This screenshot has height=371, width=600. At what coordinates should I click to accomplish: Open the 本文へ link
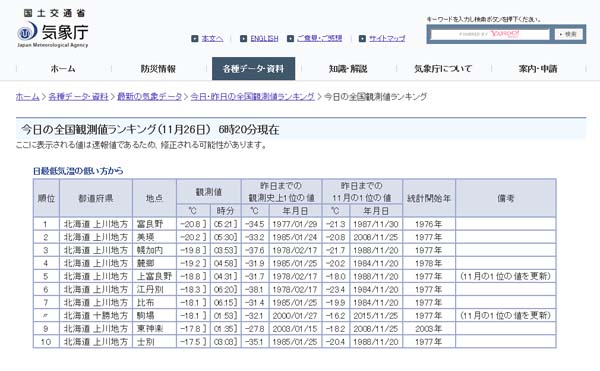pyautogui.click(x=212, y=38)
